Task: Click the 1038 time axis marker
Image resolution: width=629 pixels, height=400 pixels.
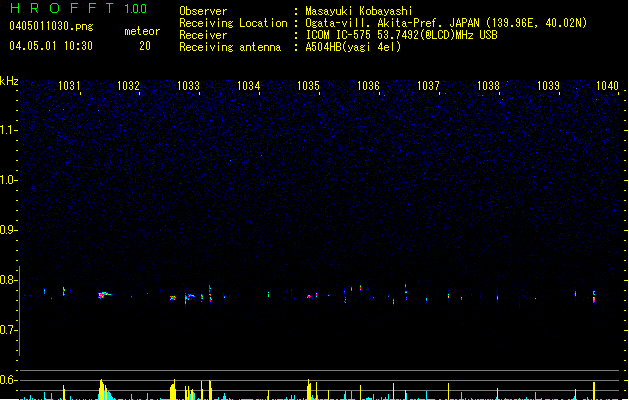Action: [x=488, y=85]
